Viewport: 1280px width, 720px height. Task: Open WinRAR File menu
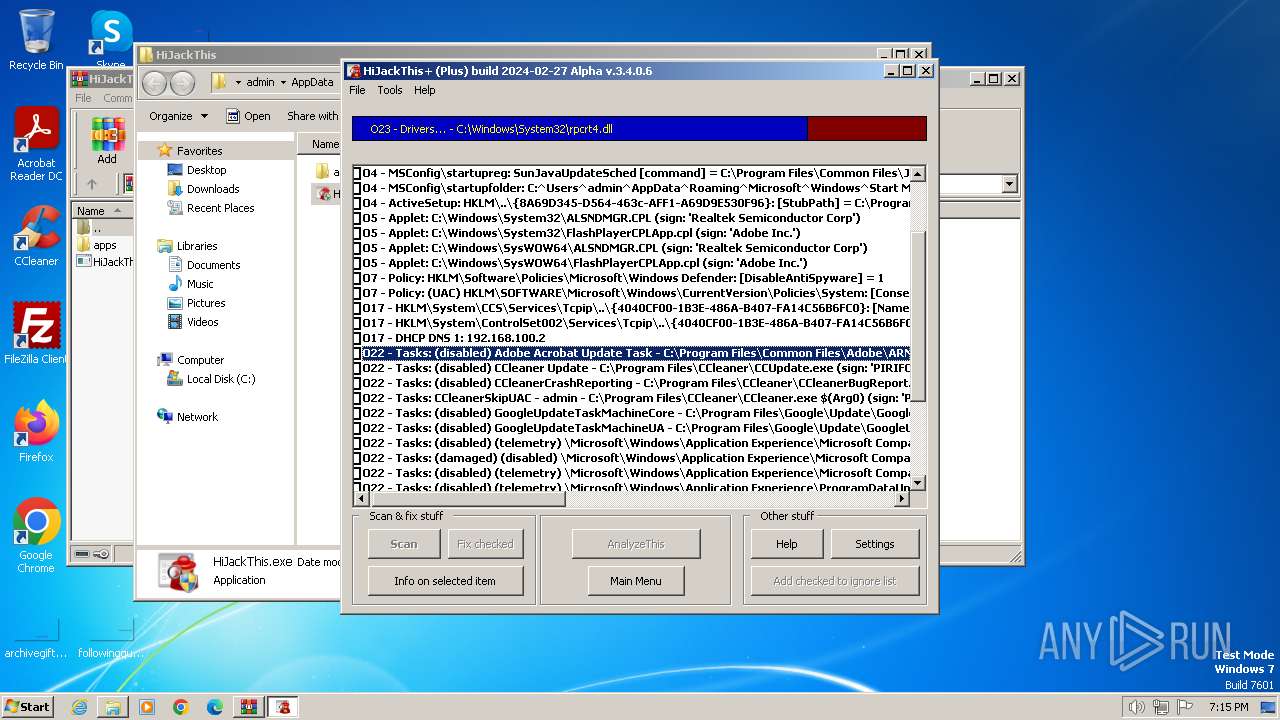tap(83, 98)
